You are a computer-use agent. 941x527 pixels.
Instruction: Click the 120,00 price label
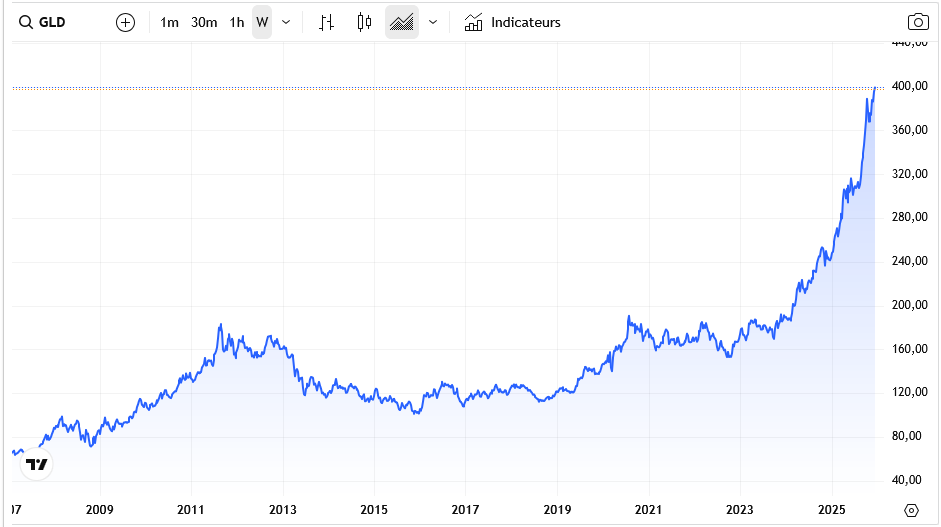[x=910, y=391]
